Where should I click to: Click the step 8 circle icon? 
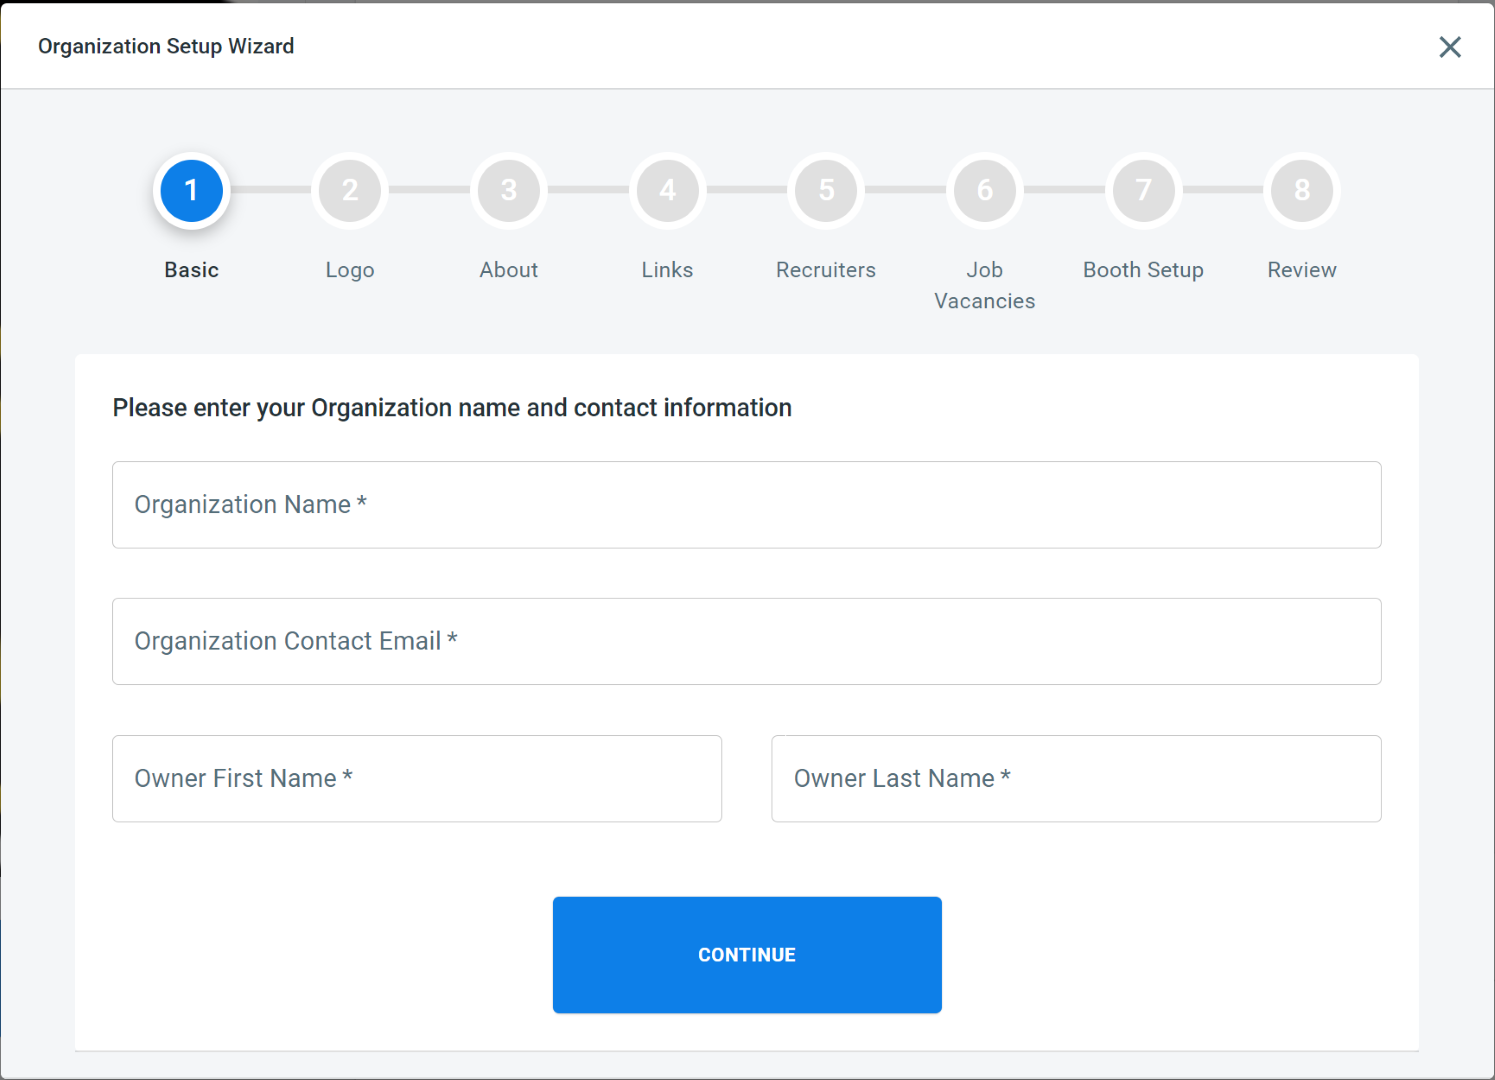tap(1302, 190)
